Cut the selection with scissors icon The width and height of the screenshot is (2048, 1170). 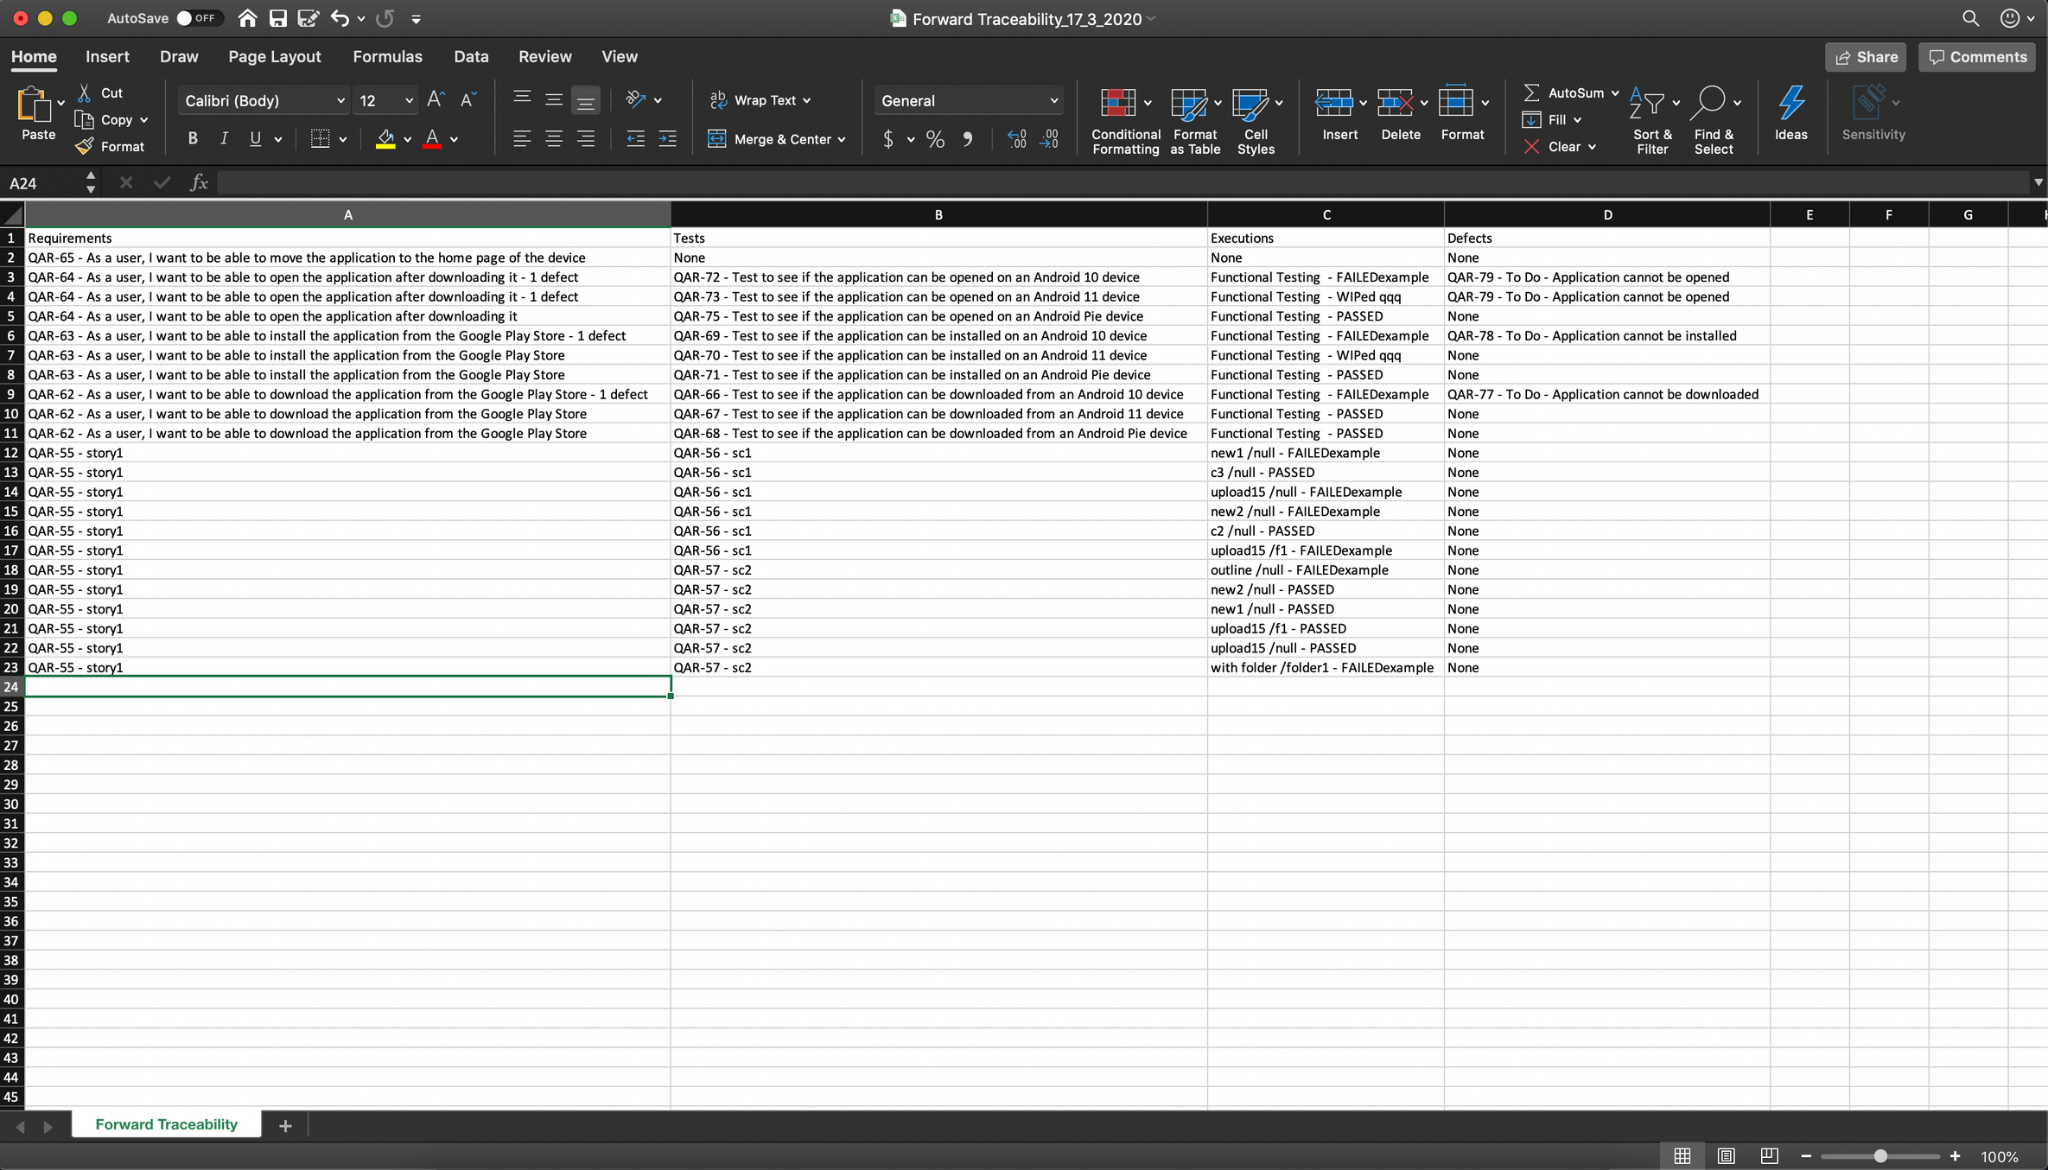85,93
